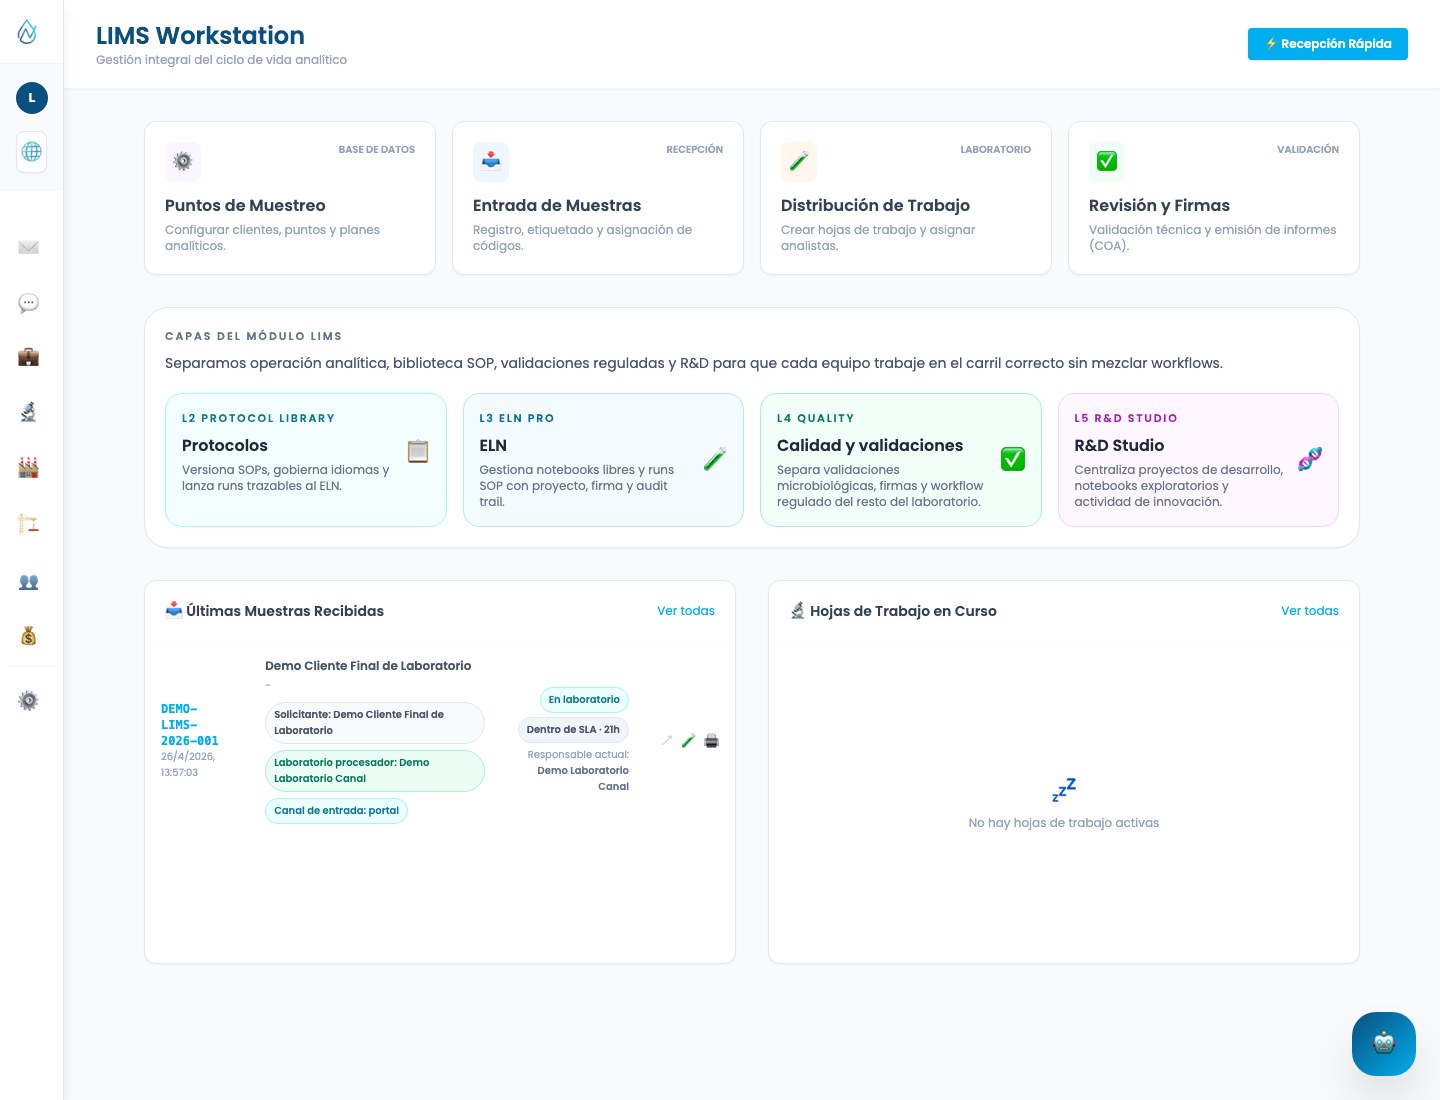Click the DNA icon in R&D Studio card
The height and width of the screenshot is (1100, 1440).
pos(1310,459)
